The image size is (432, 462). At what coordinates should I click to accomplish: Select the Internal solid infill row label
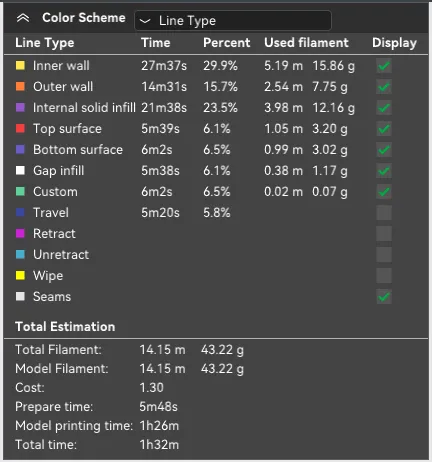pyautogui.click(x=84, y=108)
